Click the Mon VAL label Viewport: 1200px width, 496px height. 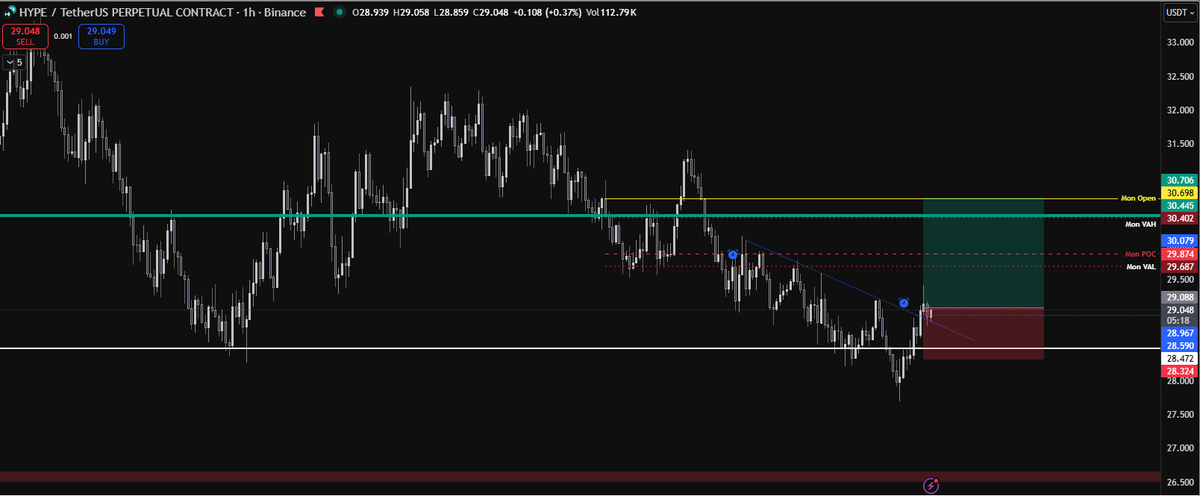coord(1141,267)
